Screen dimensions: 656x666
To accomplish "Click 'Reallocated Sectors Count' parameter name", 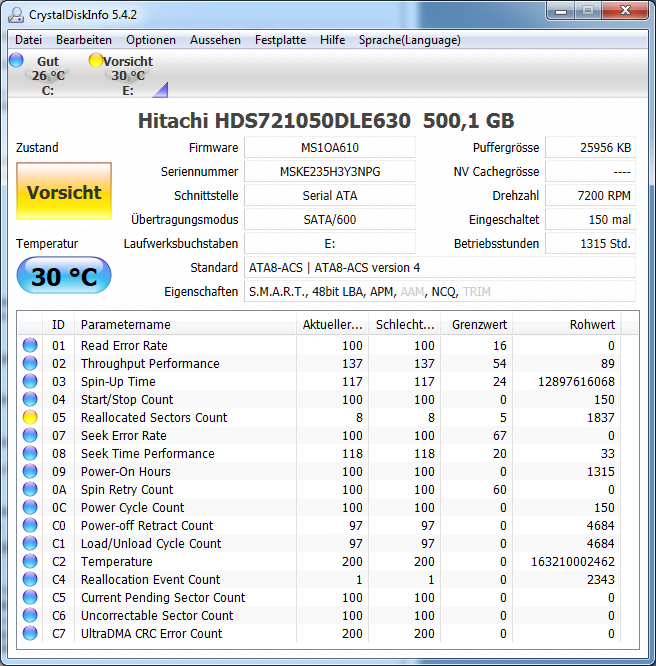I will (x=154, y=418).
